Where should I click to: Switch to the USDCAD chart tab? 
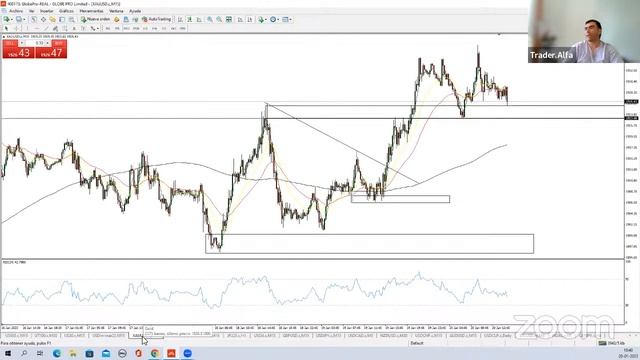tap(360, 335)
